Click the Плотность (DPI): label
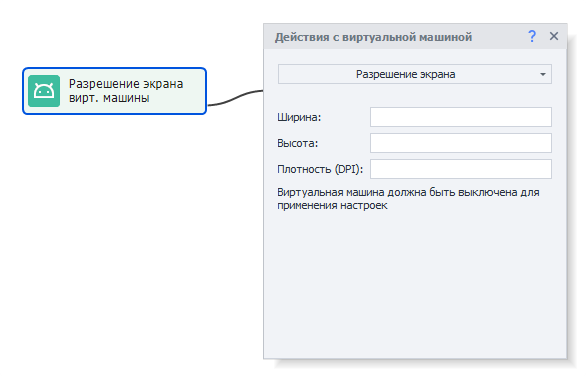The height and width of the screenshot is (376, 586). click(x=320, y=169)
